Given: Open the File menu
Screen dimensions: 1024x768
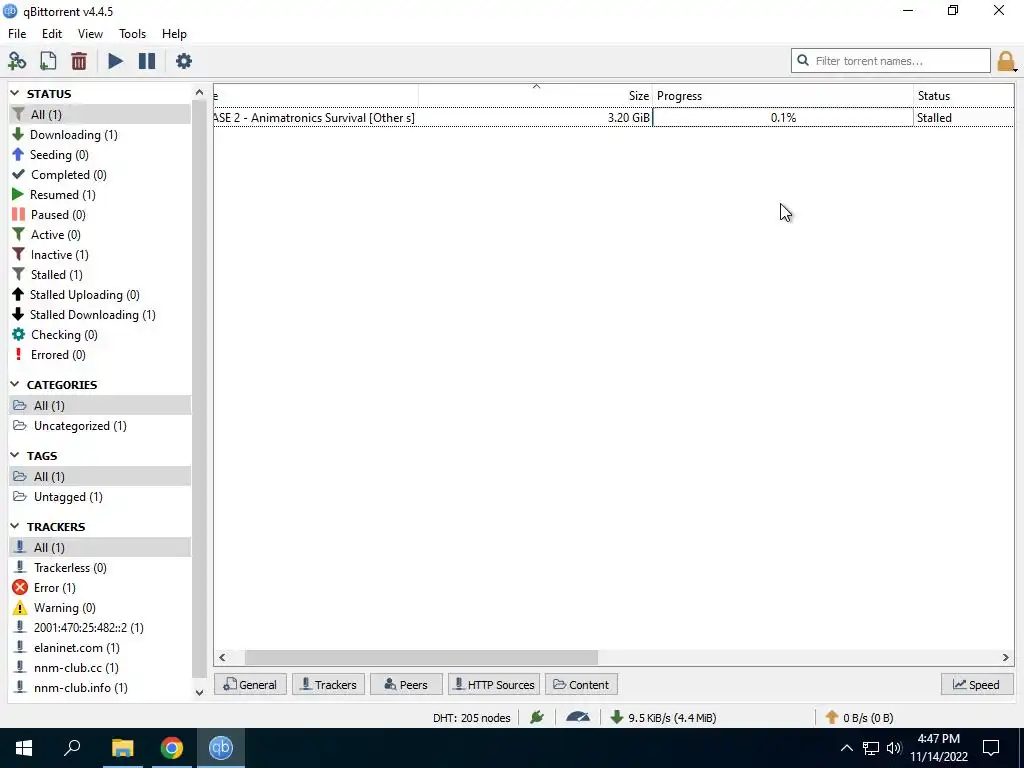Looking at the screenshot, I should [17, 33].
